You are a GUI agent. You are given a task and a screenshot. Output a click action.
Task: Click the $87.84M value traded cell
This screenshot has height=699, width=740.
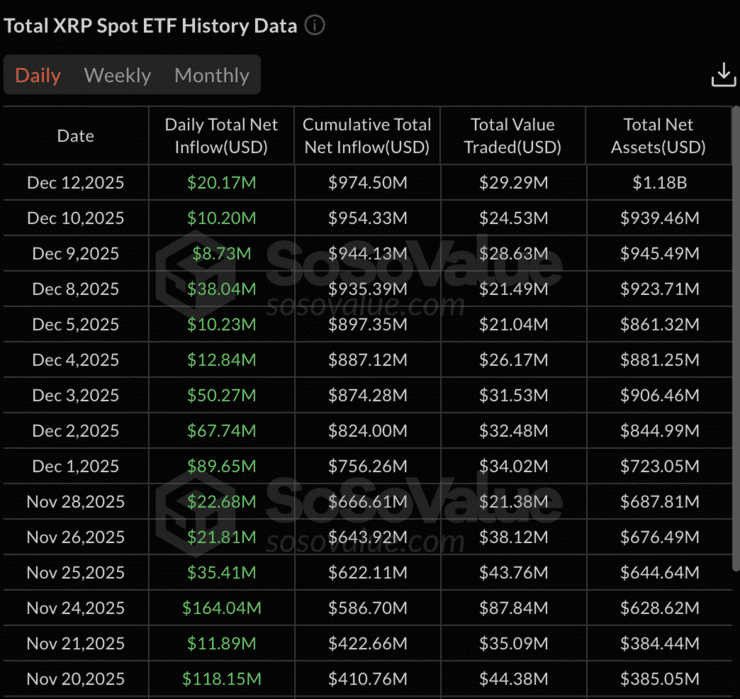[x=513, y=608]
